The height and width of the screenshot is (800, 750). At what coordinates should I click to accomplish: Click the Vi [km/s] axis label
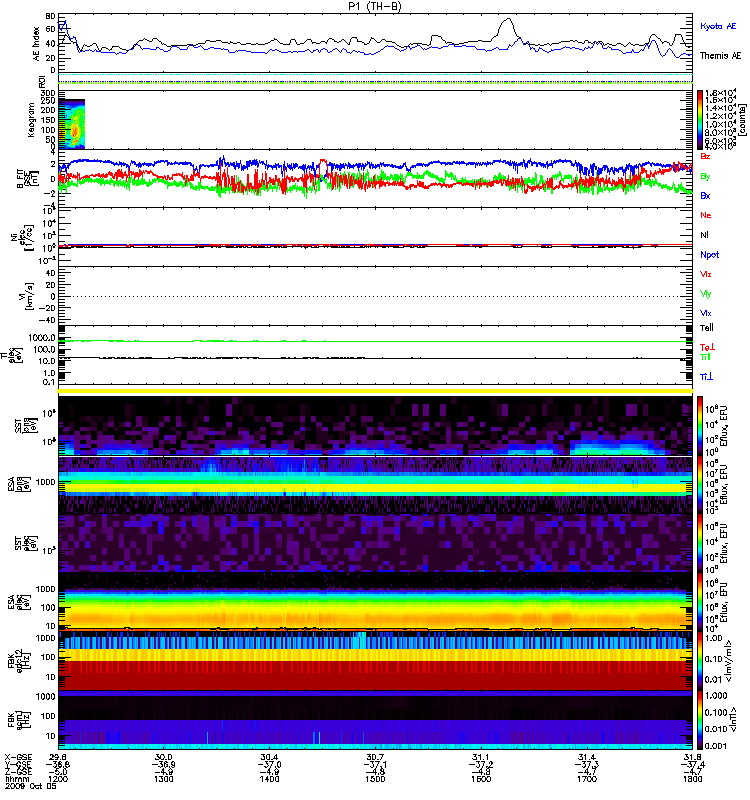click(27, 295)
